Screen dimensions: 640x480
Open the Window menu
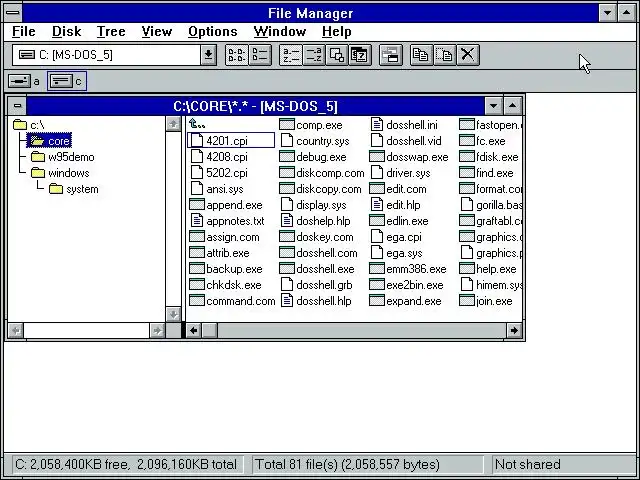point(280,32)
